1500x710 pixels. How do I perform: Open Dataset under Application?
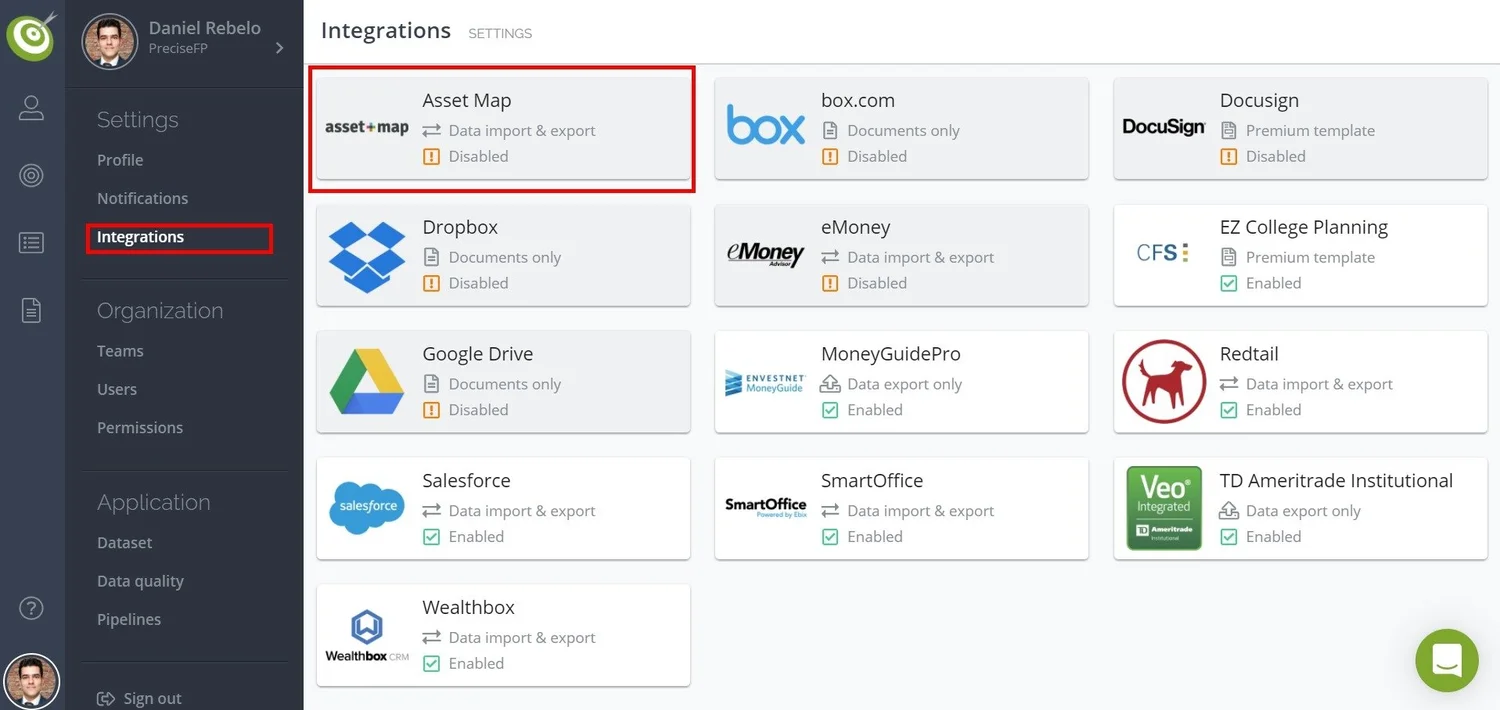click(125, 543)
